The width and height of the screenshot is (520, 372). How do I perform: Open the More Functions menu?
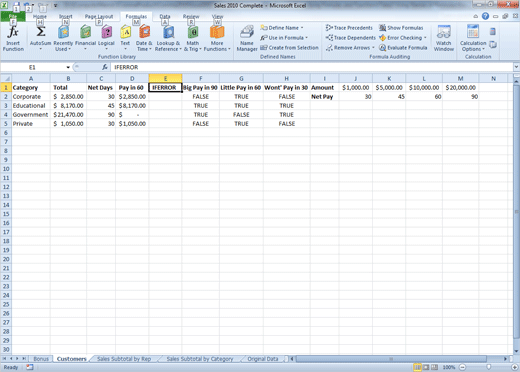(x=217, y=39)
